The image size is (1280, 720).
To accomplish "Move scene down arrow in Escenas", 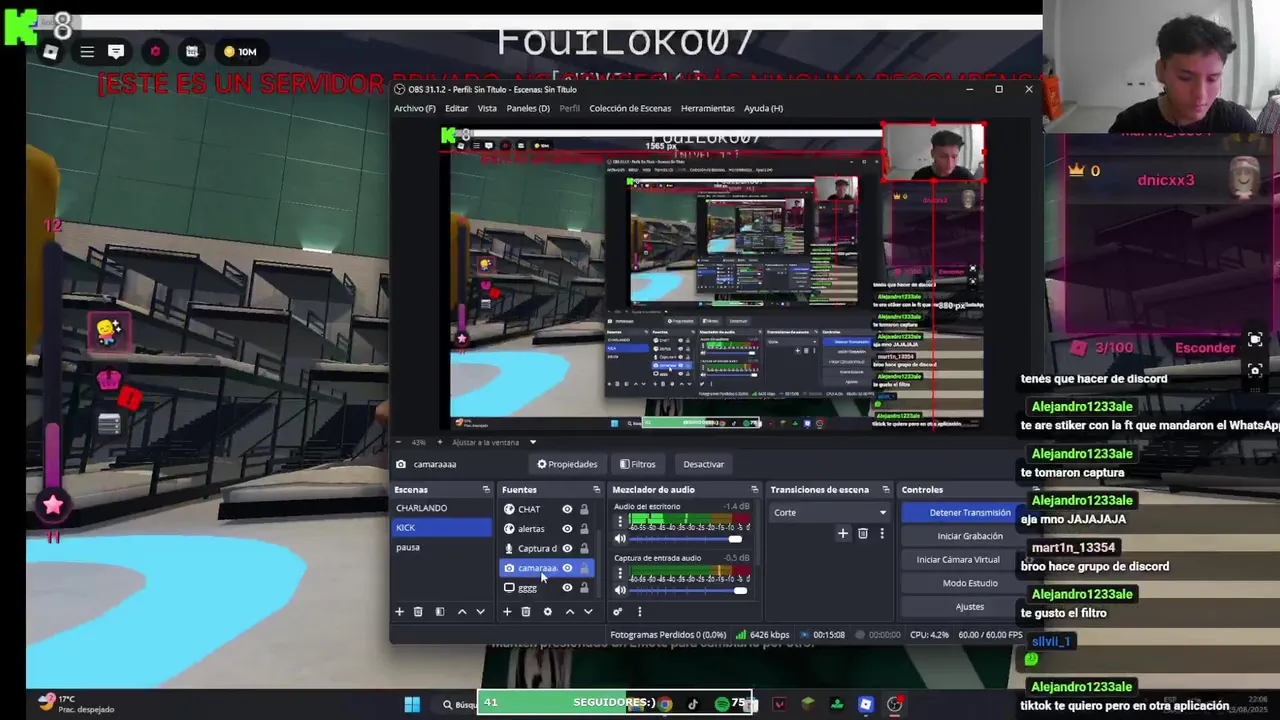I will [x=480, y=612].
